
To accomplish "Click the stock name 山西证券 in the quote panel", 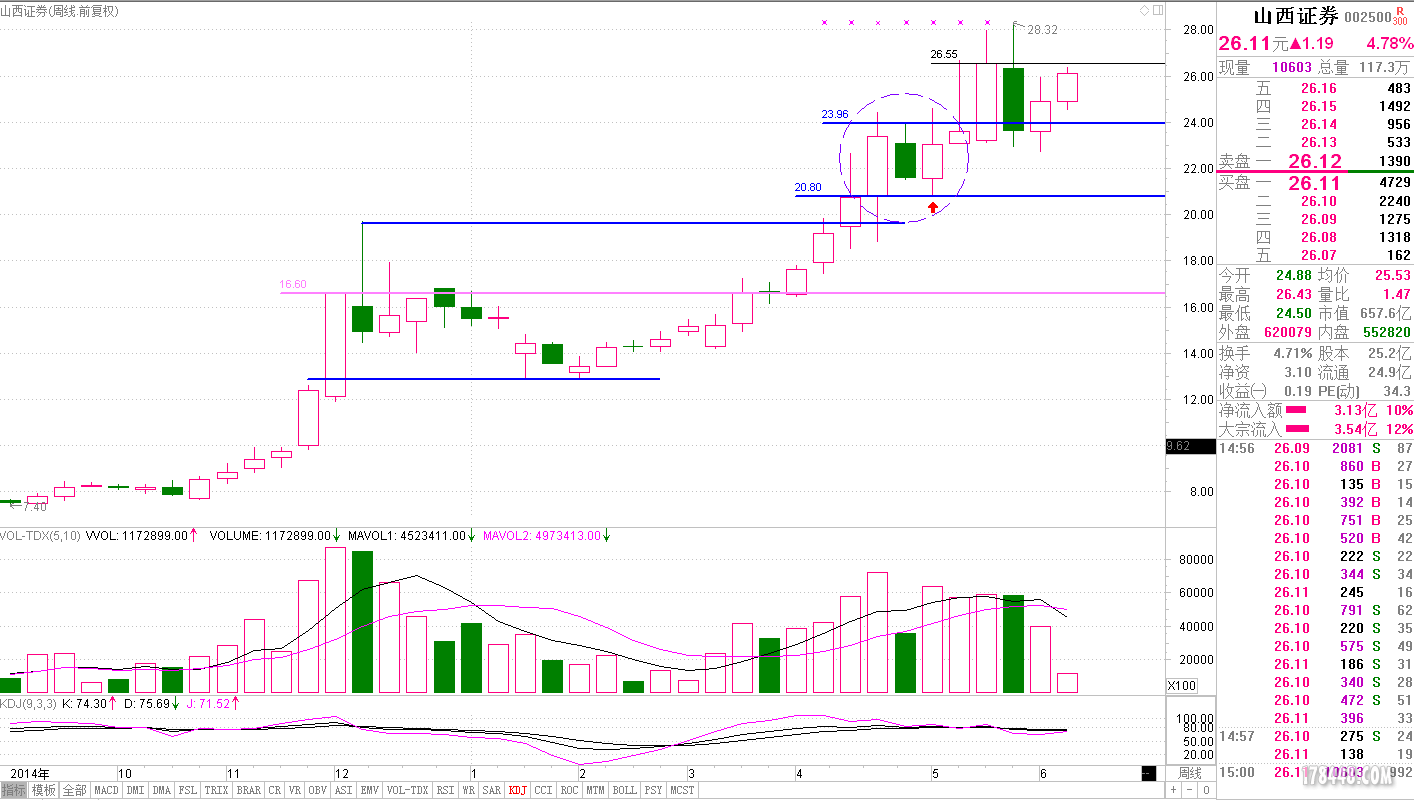I will [1296, 16].
